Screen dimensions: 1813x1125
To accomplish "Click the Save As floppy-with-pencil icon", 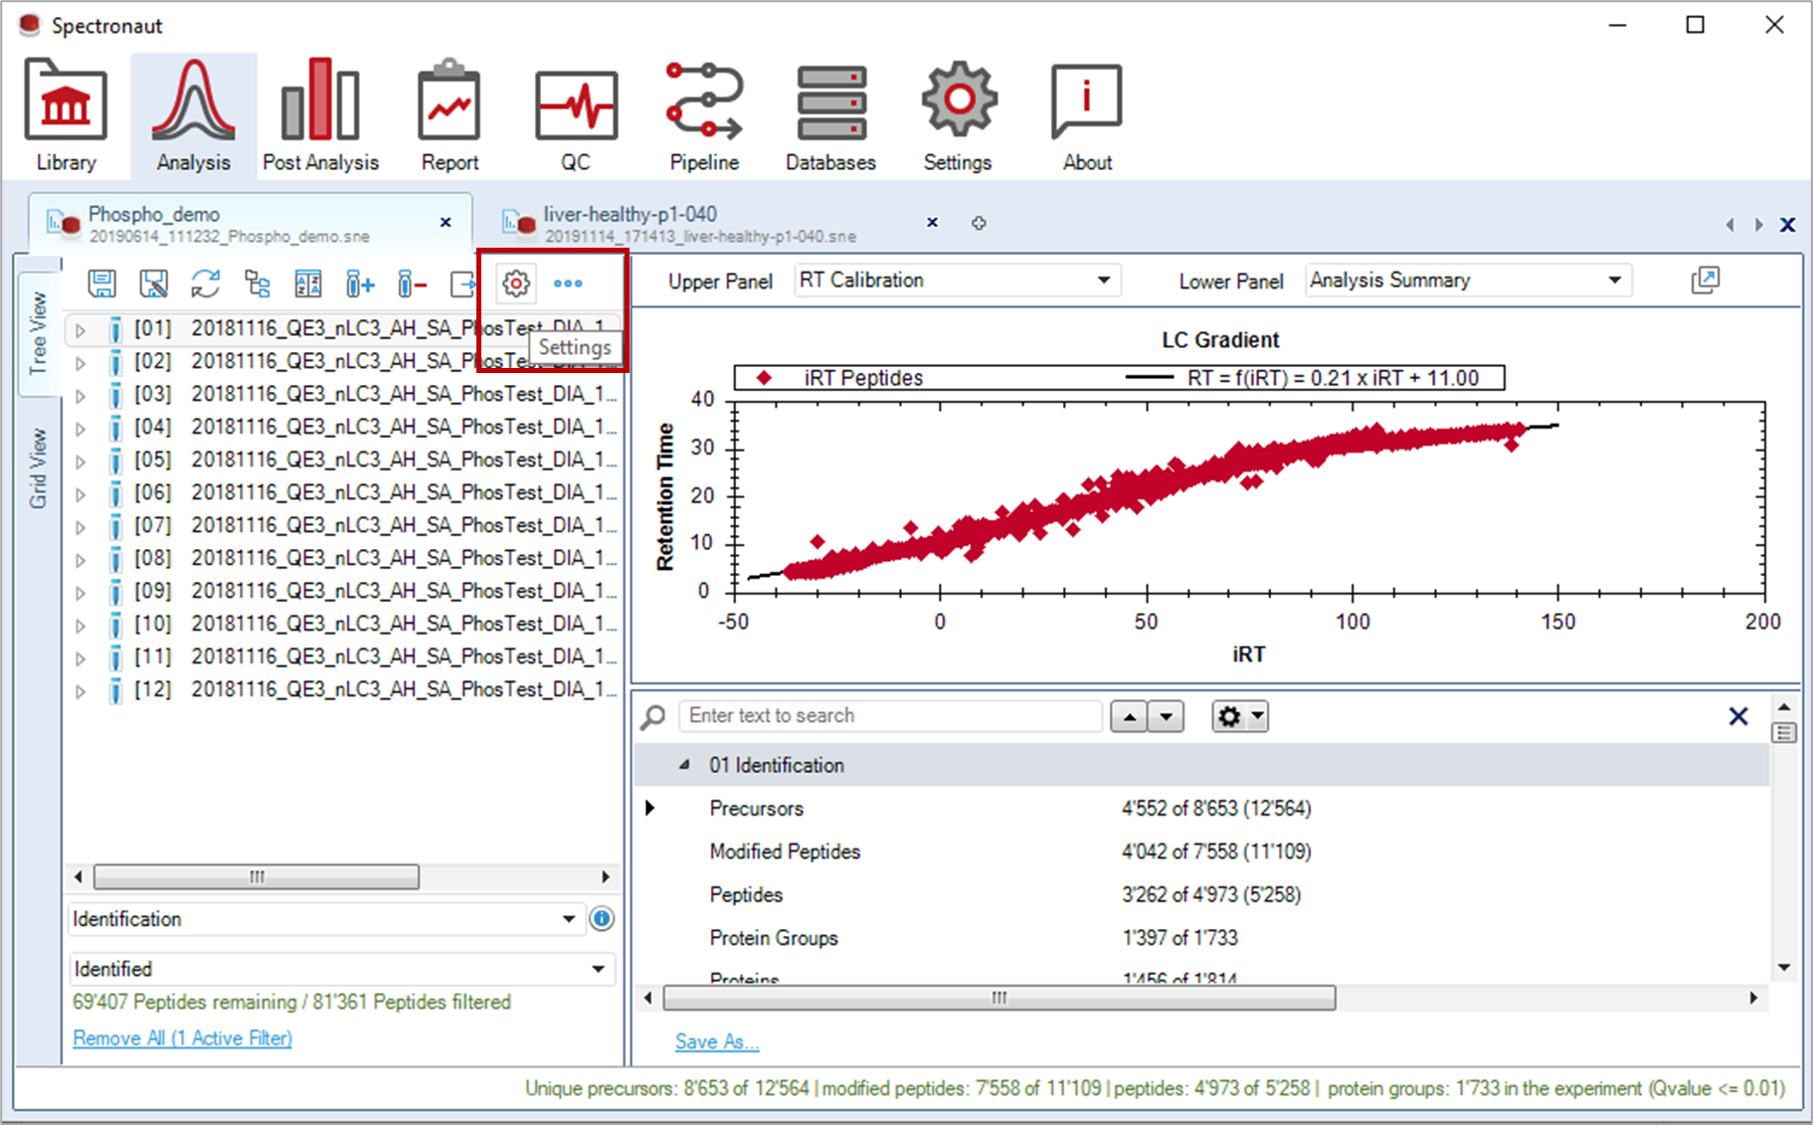I will pyautogui.click(x=153, y=284).
